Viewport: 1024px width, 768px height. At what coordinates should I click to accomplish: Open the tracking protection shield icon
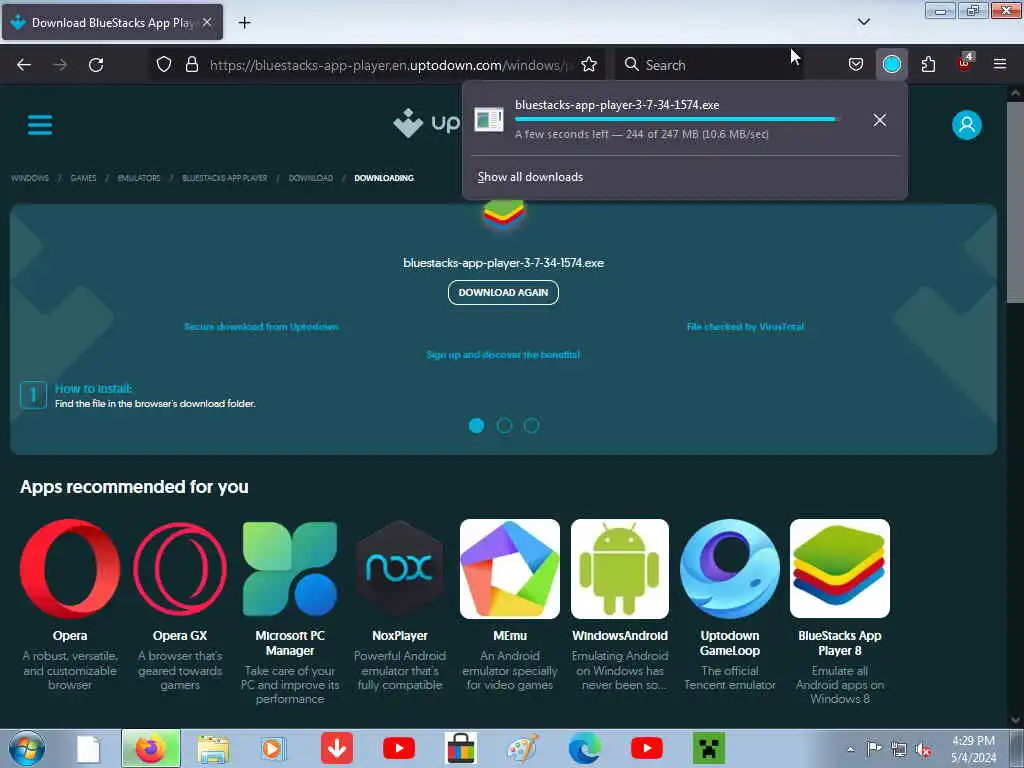pyautogui.click(x=164, y=65)
